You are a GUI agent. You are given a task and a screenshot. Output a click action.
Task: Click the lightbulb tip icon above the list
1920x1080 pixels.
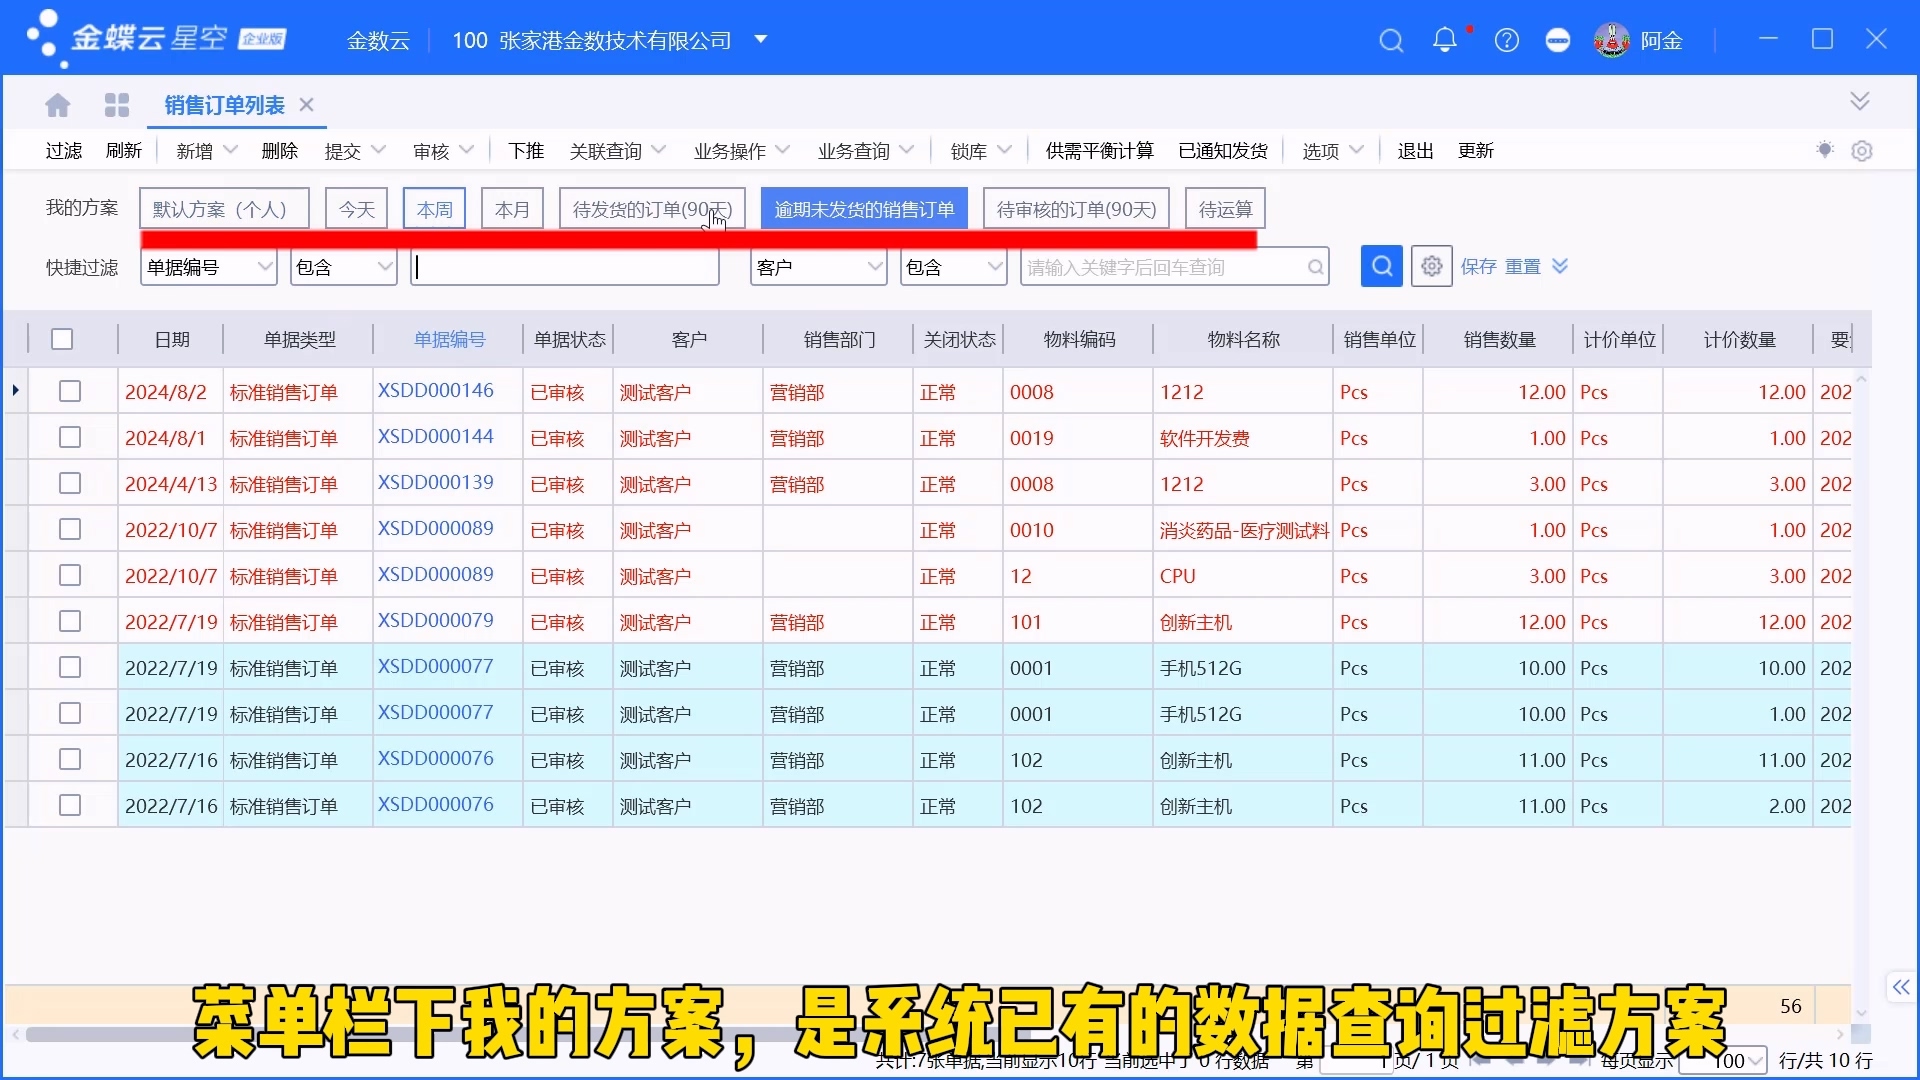point(1825,150)
